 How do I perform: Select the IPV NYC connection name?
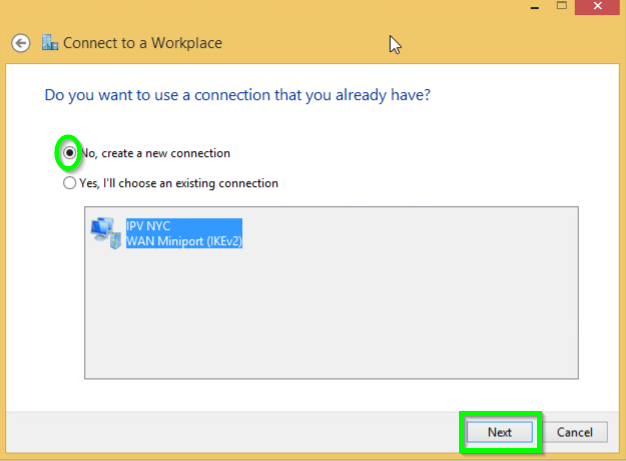pos(148,226)
